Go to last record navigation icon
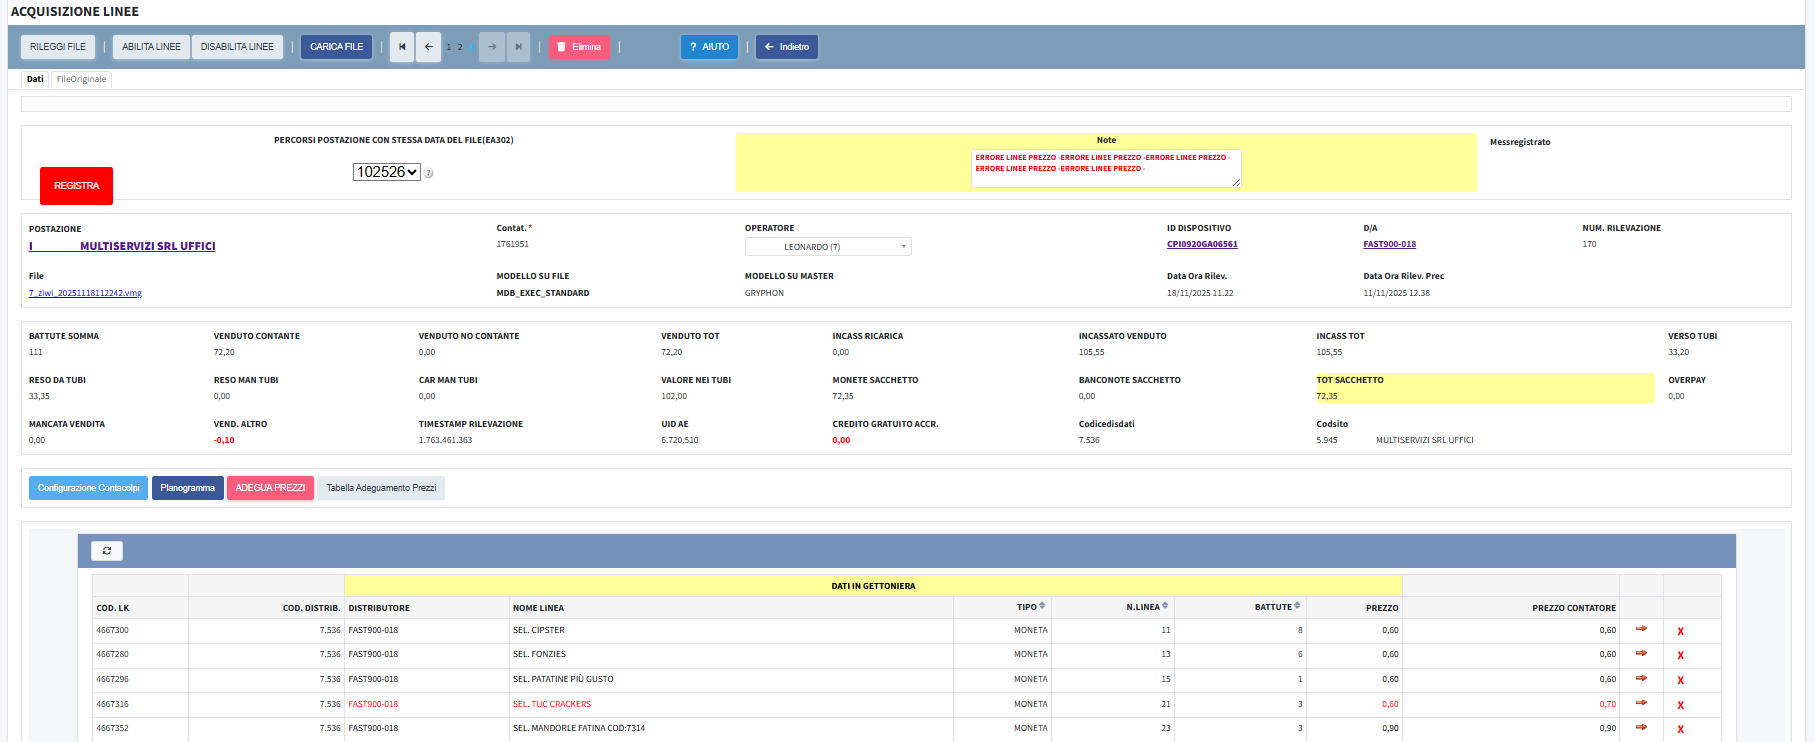This screenshot has width=1815, height=742. [518, 47]
